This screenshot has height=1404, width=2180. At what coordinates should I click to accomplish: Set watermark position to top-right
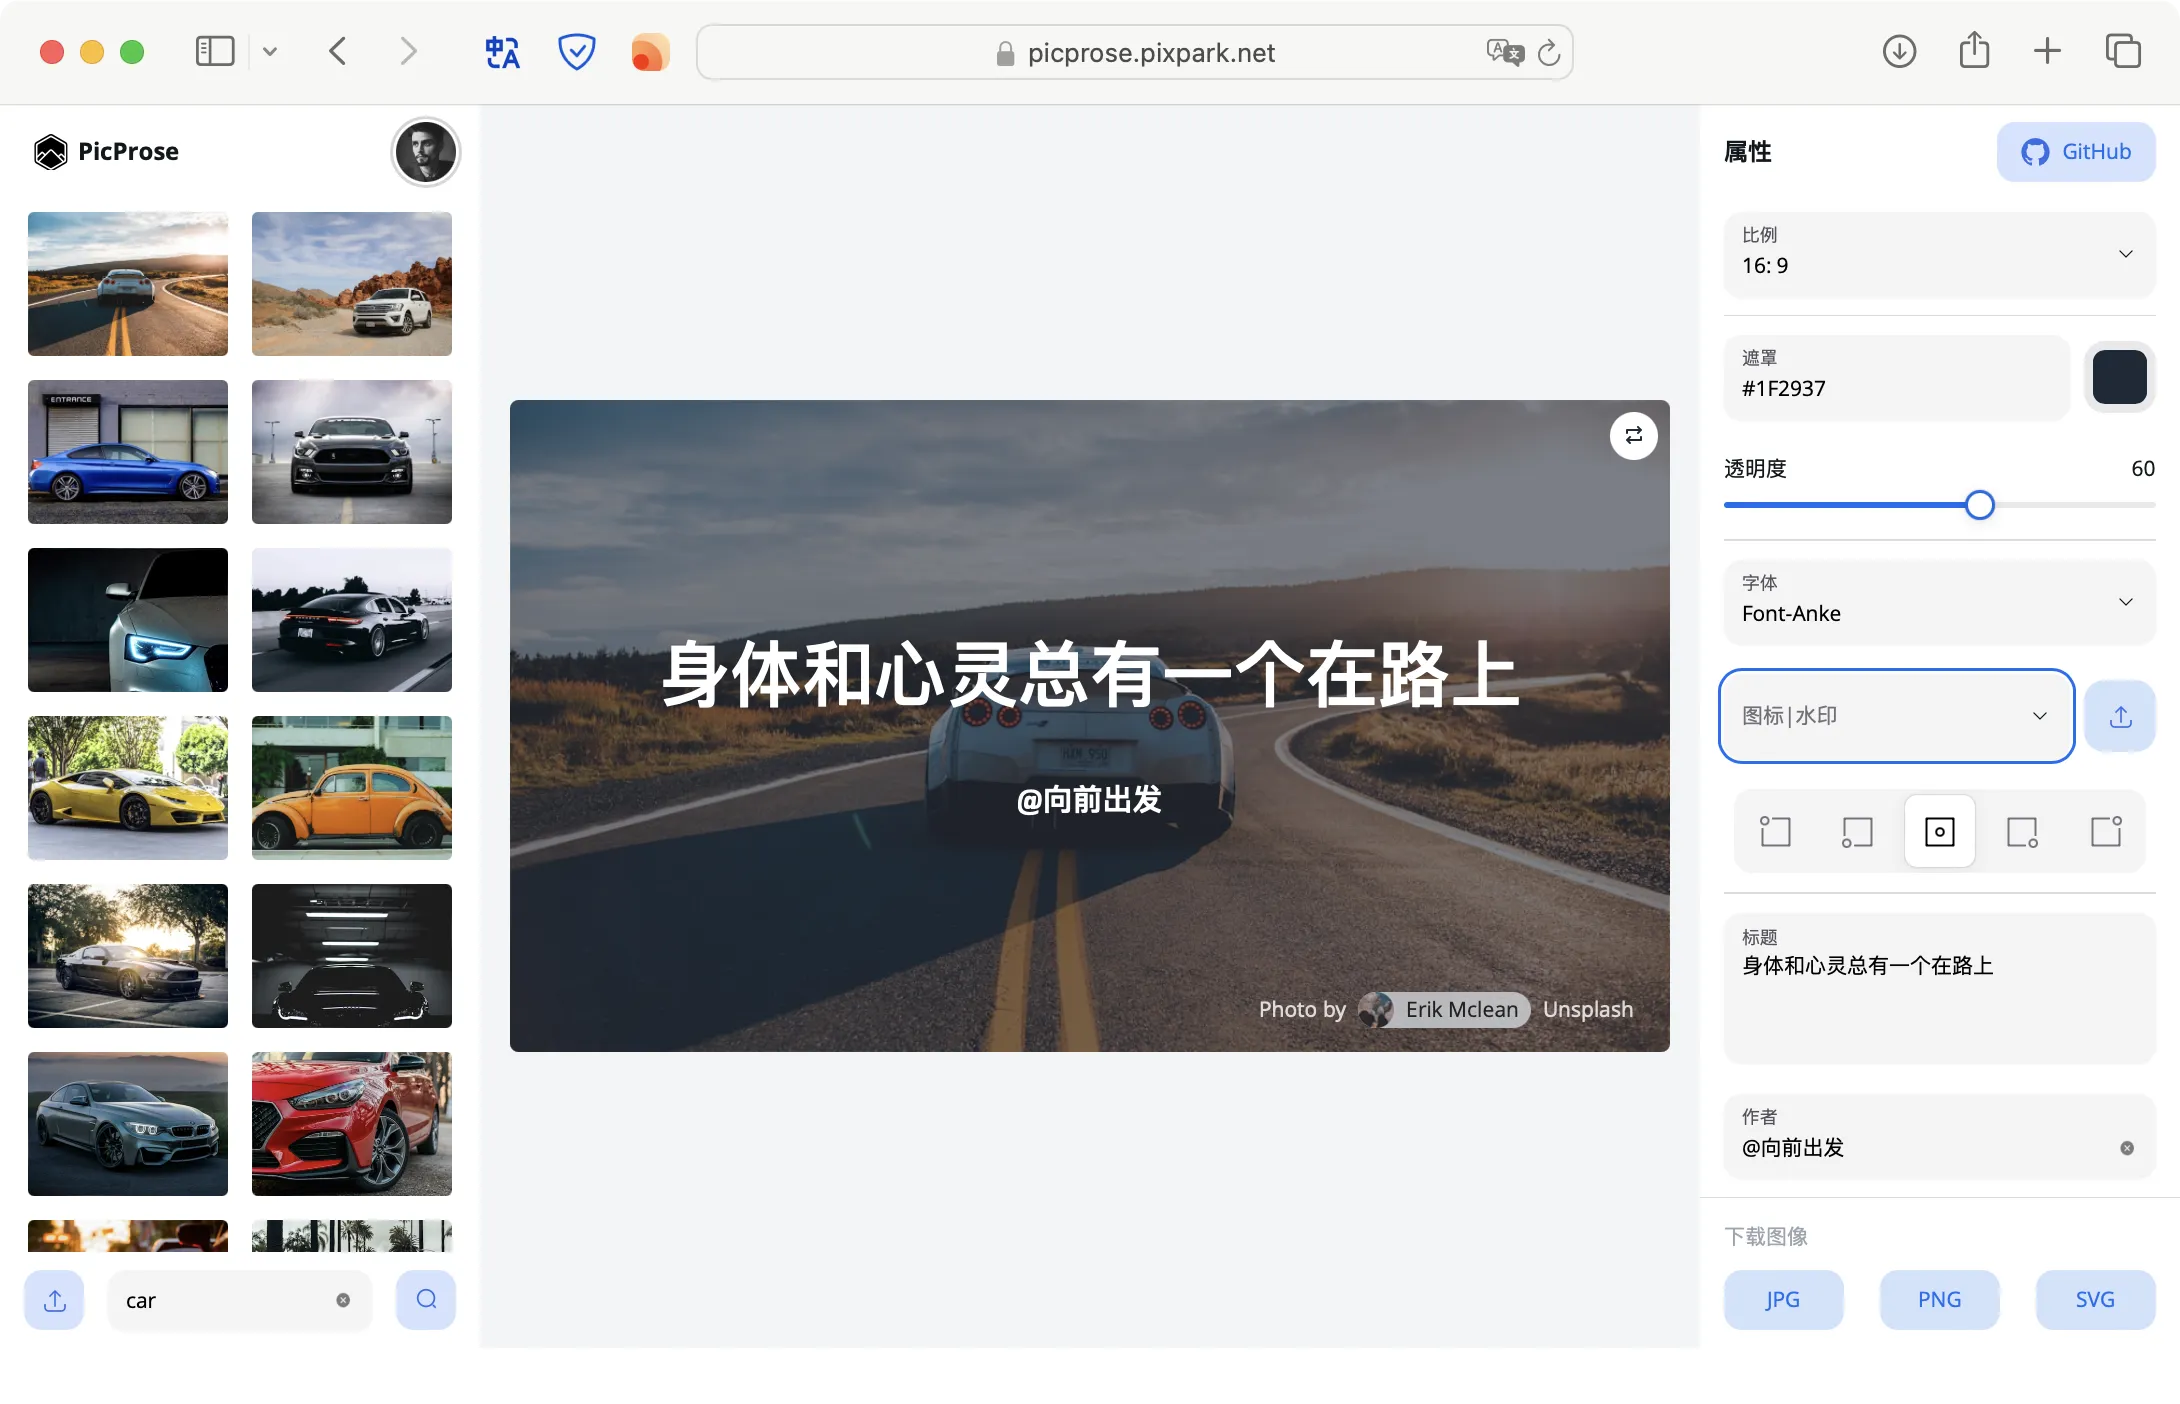click(2106, 832)
